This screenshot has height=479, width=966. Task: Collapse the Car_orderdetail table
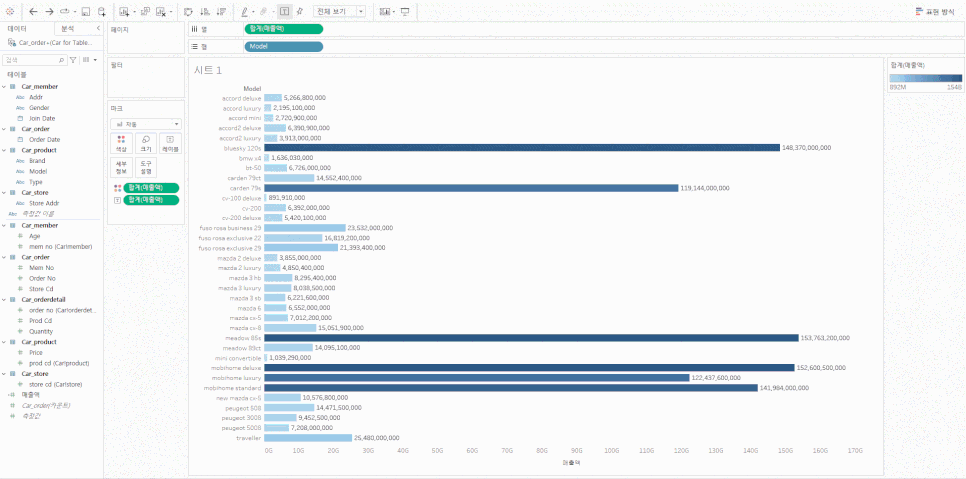click(6, 299)
